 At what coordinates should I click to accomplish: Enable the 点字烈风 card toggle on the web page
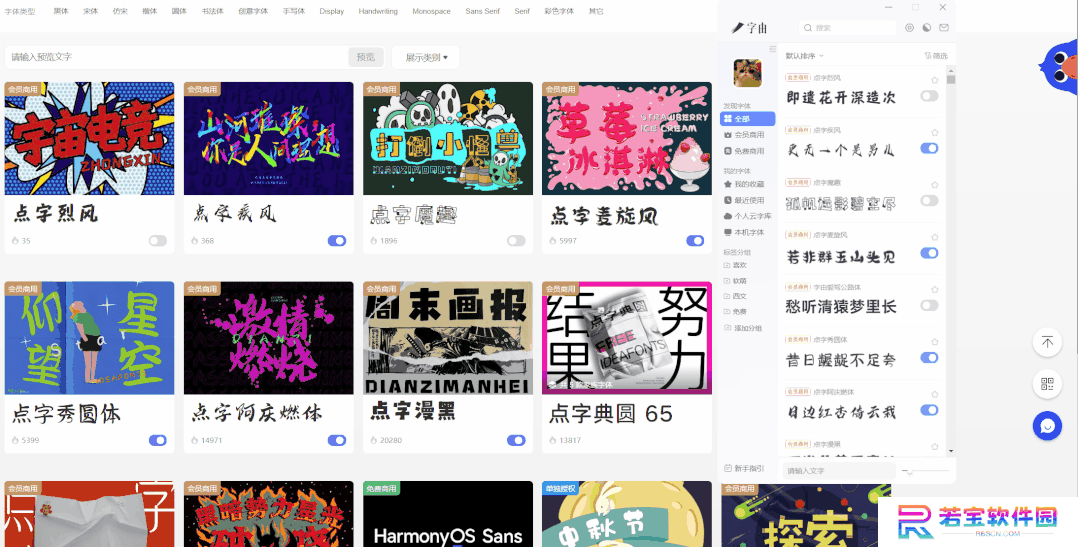(x=157, y=241)
